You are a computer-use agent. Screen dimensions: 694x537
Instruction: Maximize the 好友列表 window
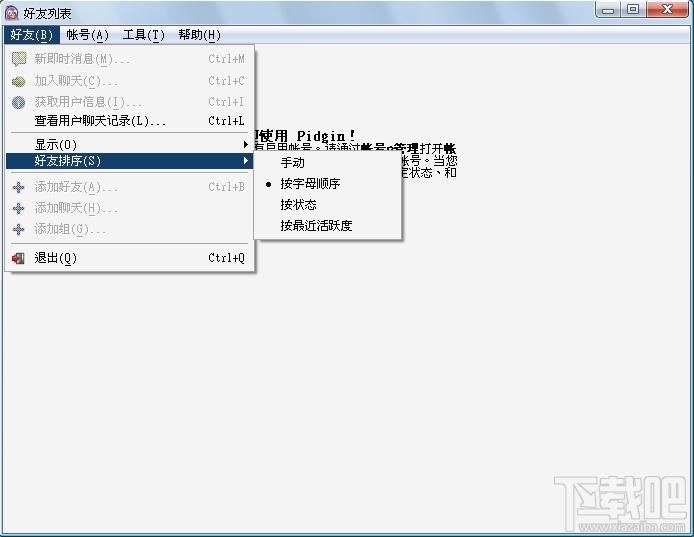point(633,10)
